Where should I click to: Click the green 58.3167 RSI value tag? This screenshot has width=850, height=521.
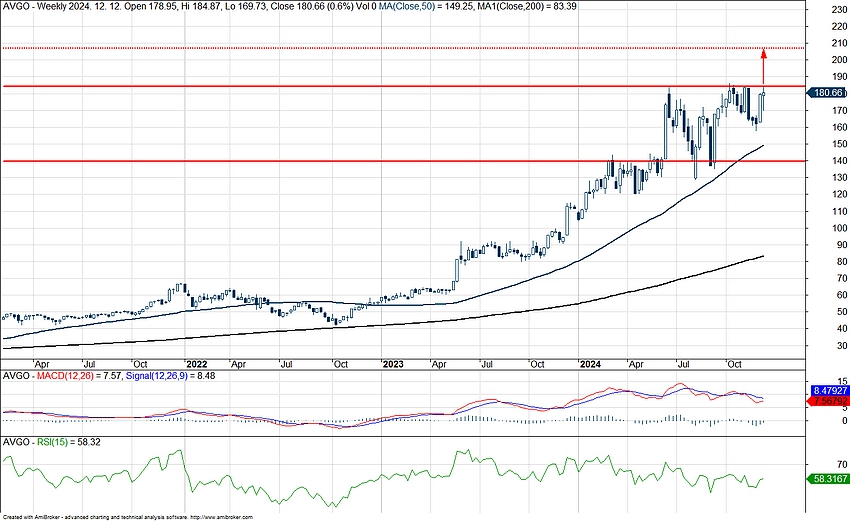click(x=828, y=479)
